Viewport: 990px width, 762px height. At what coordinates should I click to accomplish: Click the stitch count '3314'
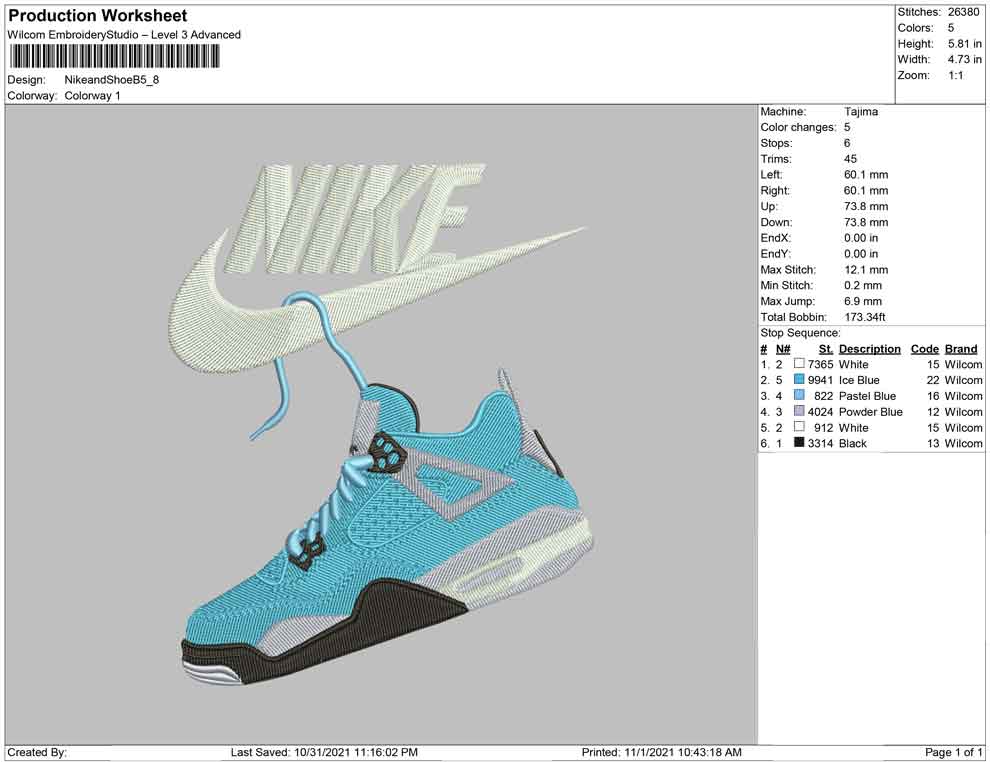[820, 443]
